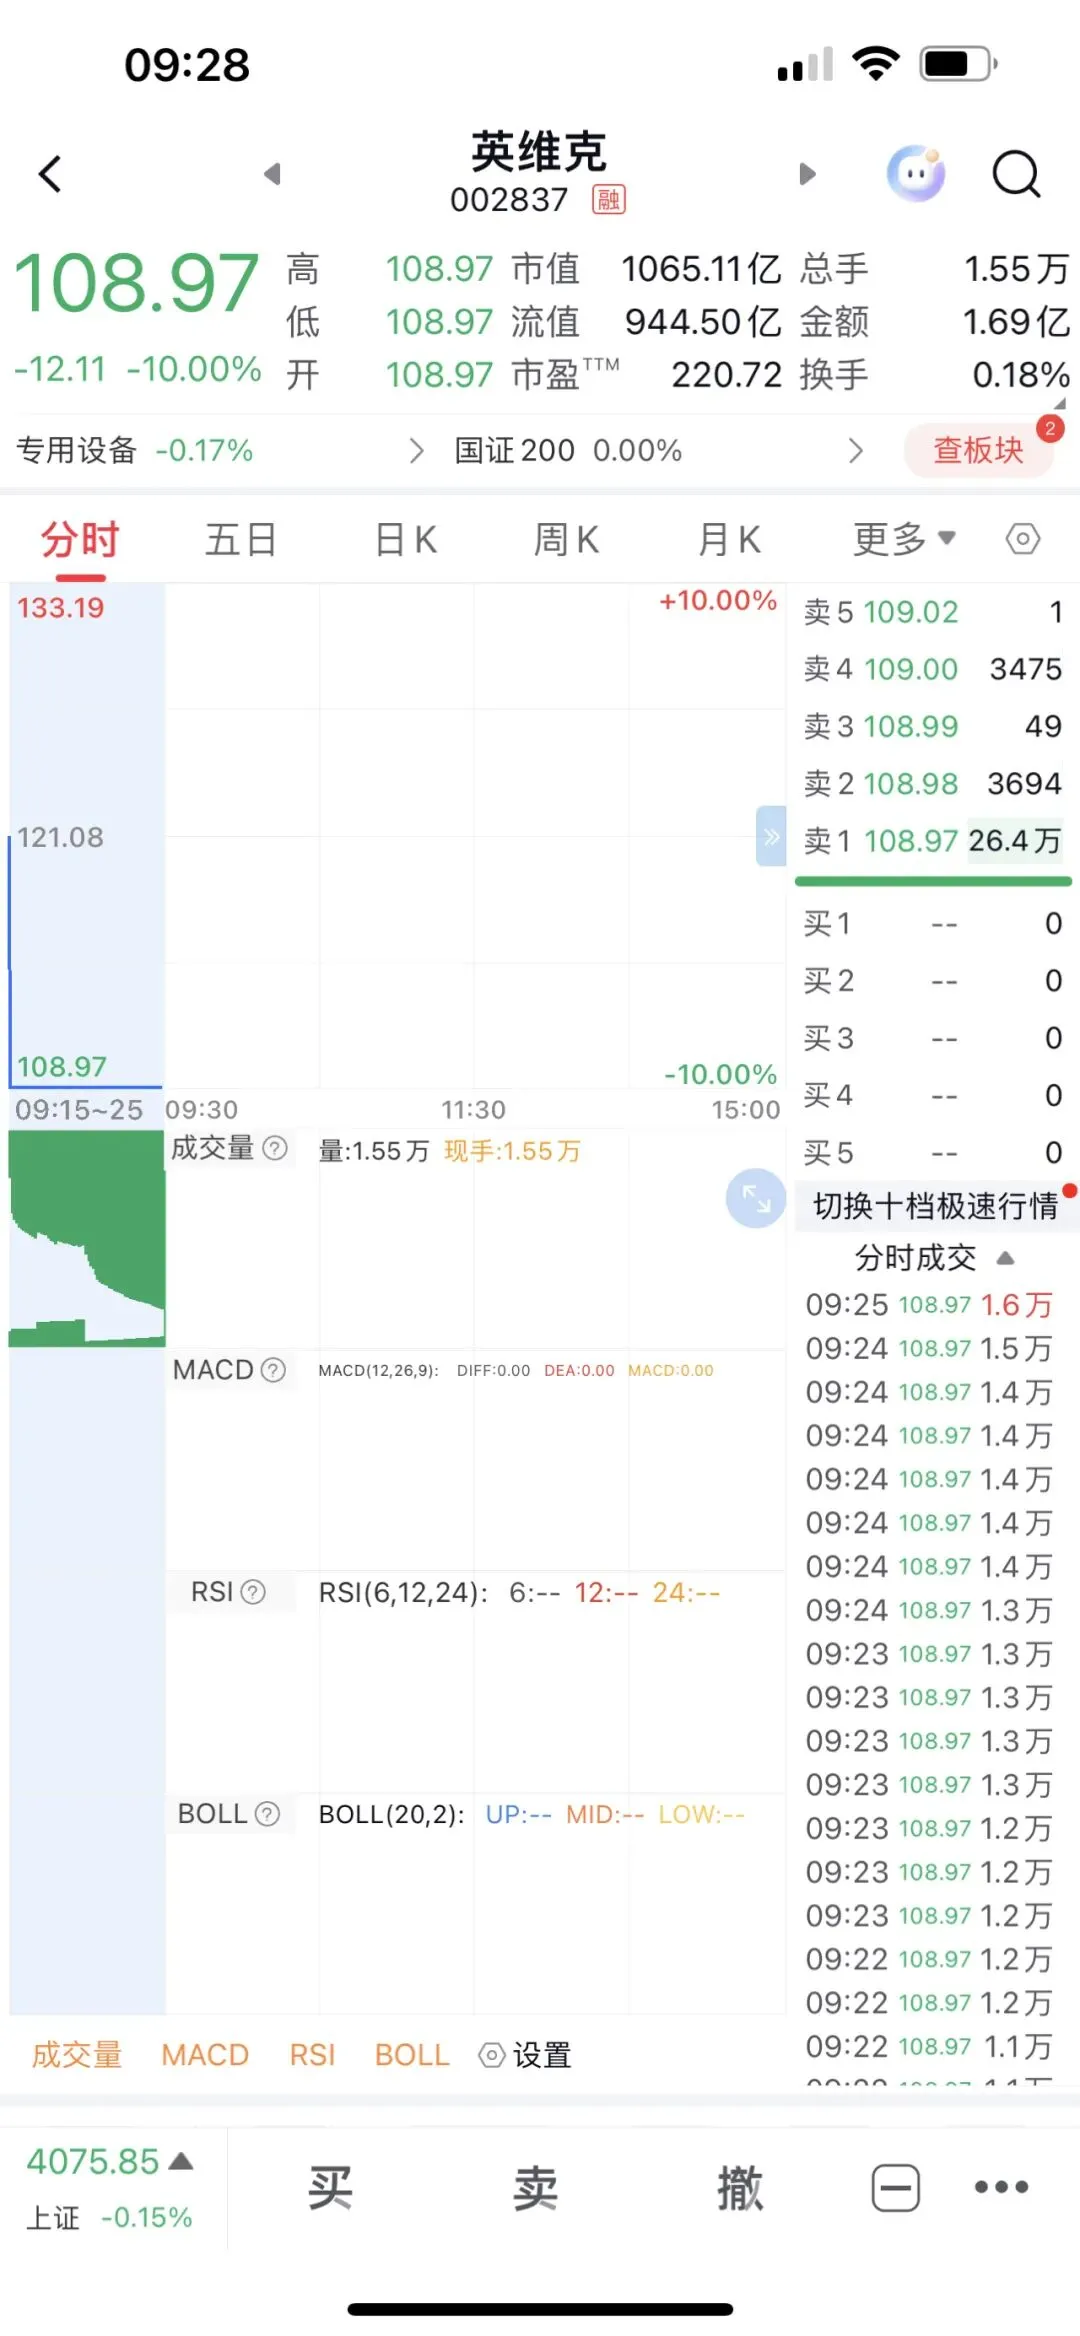Select 卖4 109.00 order row
This screenshot has height=2336, width=1080.
[933, 669]
